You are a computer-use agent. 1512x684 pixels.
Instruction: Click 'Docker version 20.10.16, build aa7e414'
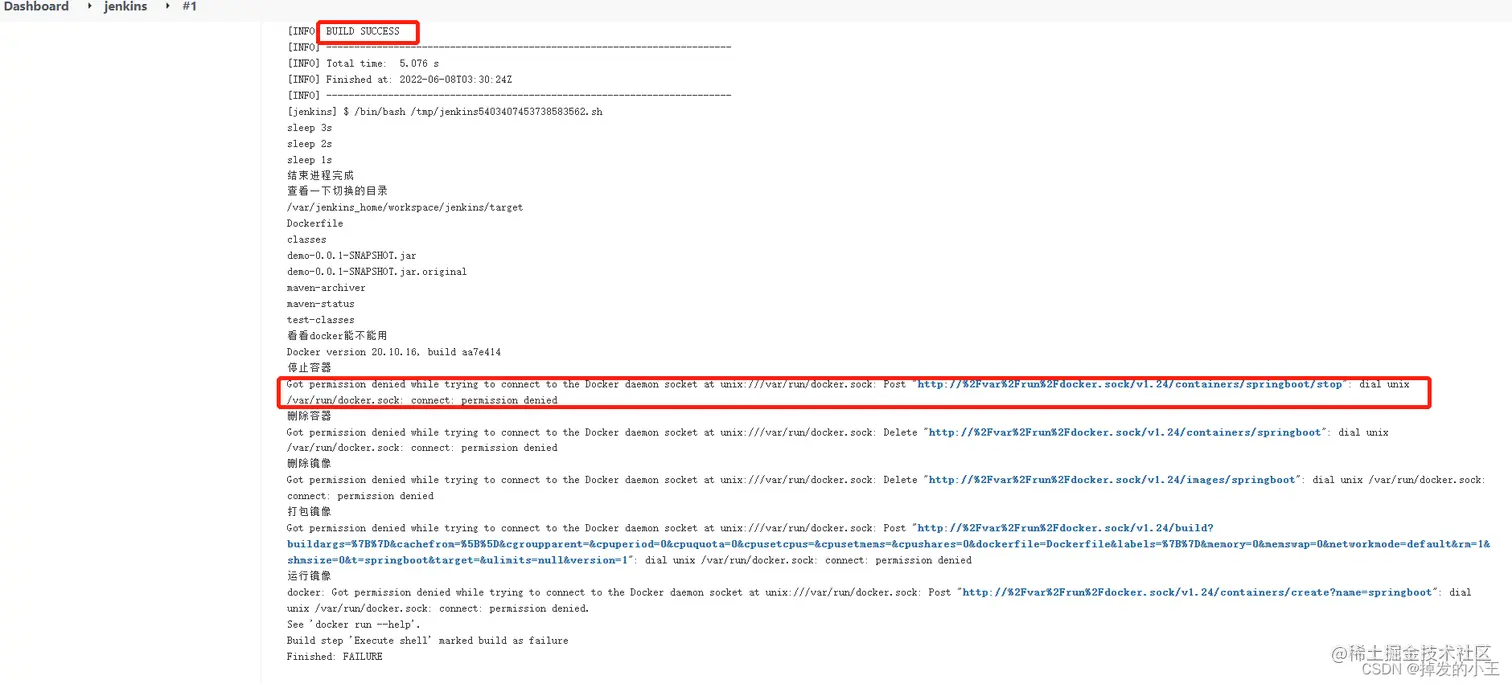(394, 352)
